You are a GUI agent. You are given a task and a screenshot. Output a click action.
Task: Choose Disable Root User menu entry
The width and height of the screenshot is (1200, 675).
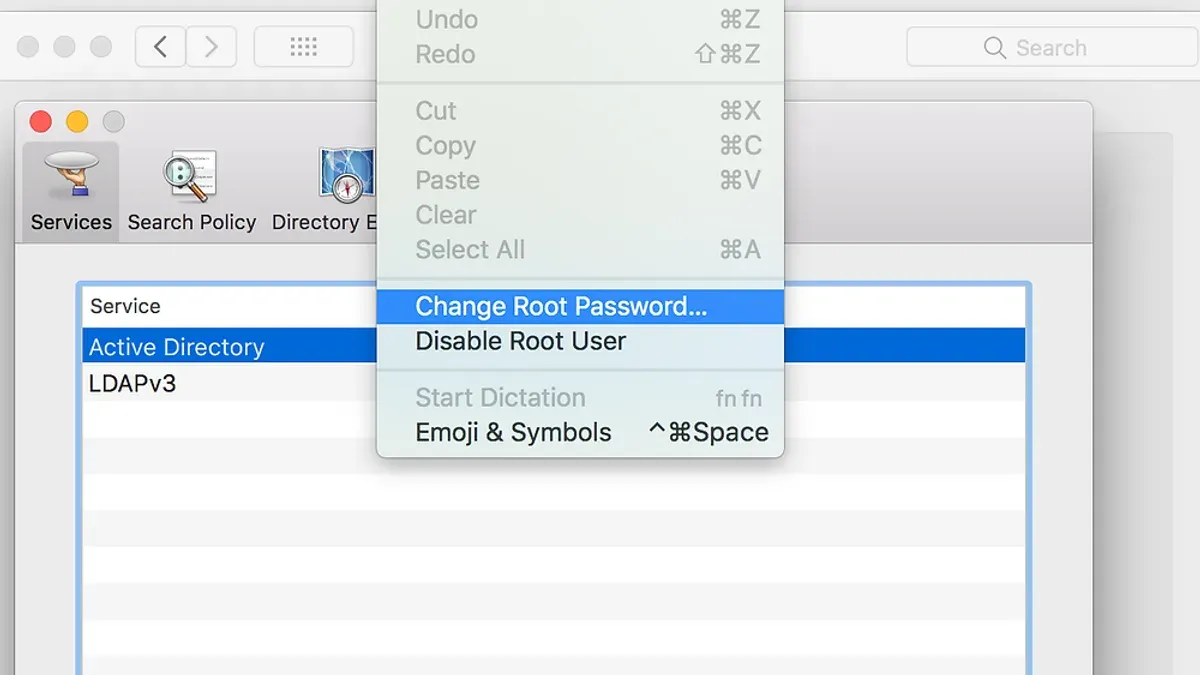coord(580,341)
